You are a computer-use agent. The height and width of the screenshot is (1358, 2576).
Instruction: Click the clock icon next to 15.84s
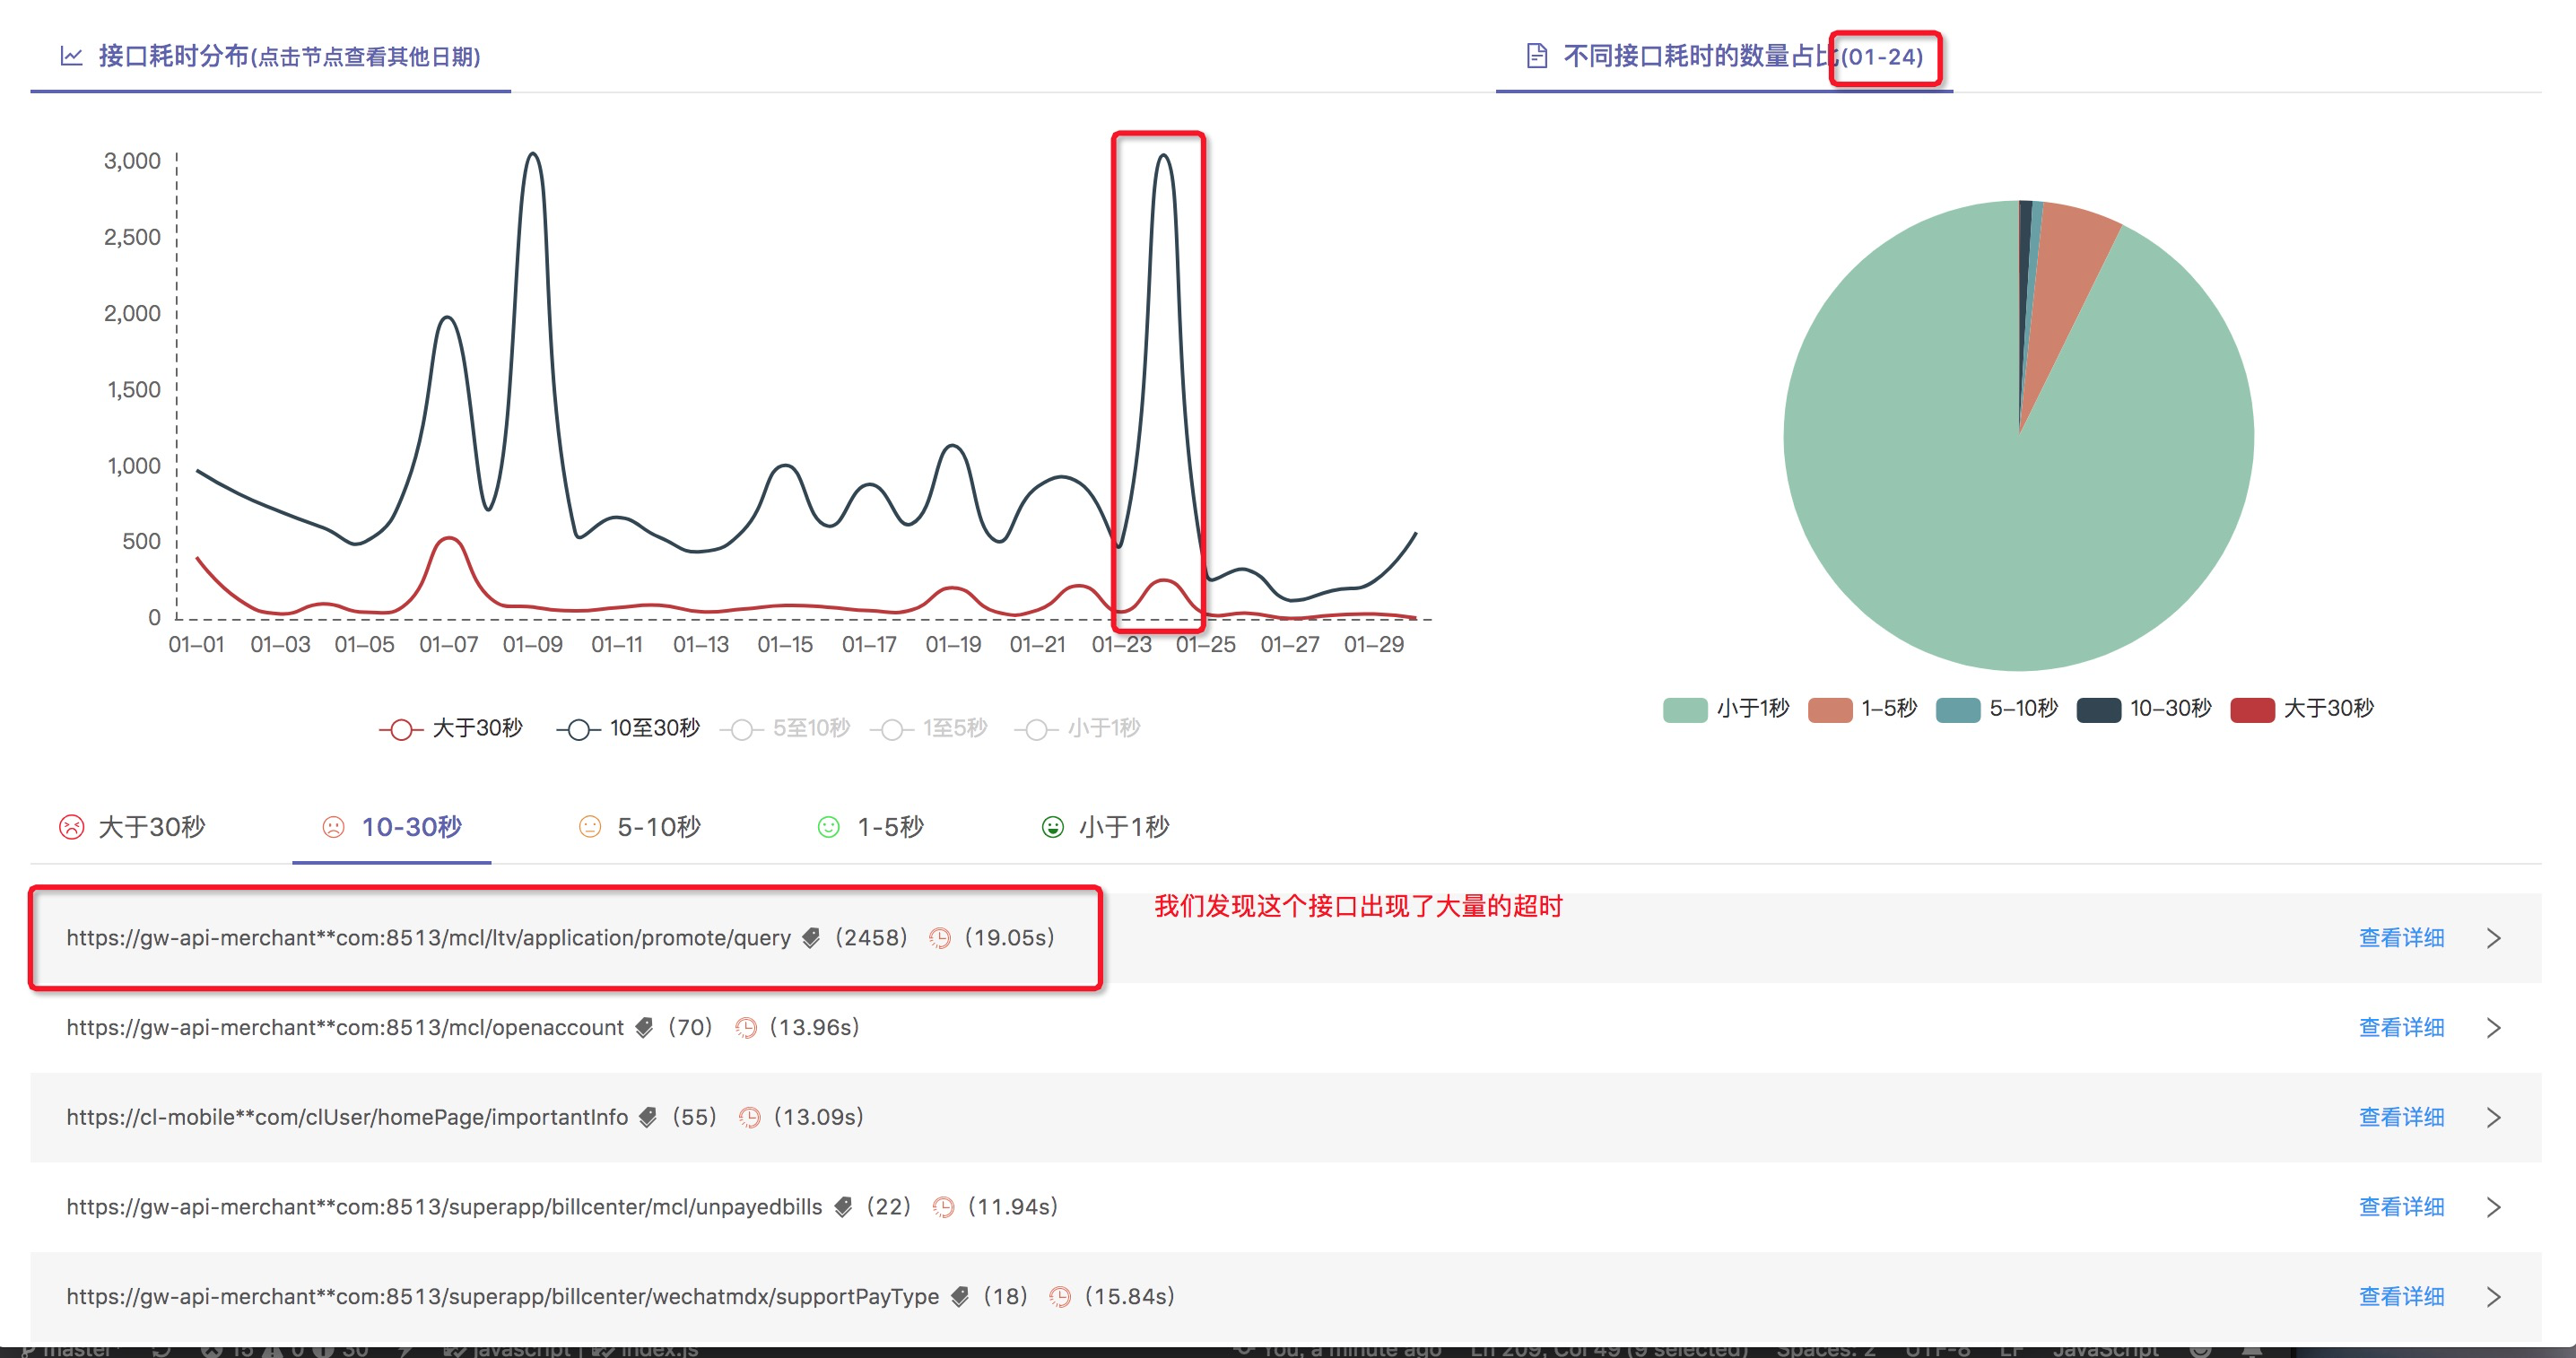pos(1060,1297)
